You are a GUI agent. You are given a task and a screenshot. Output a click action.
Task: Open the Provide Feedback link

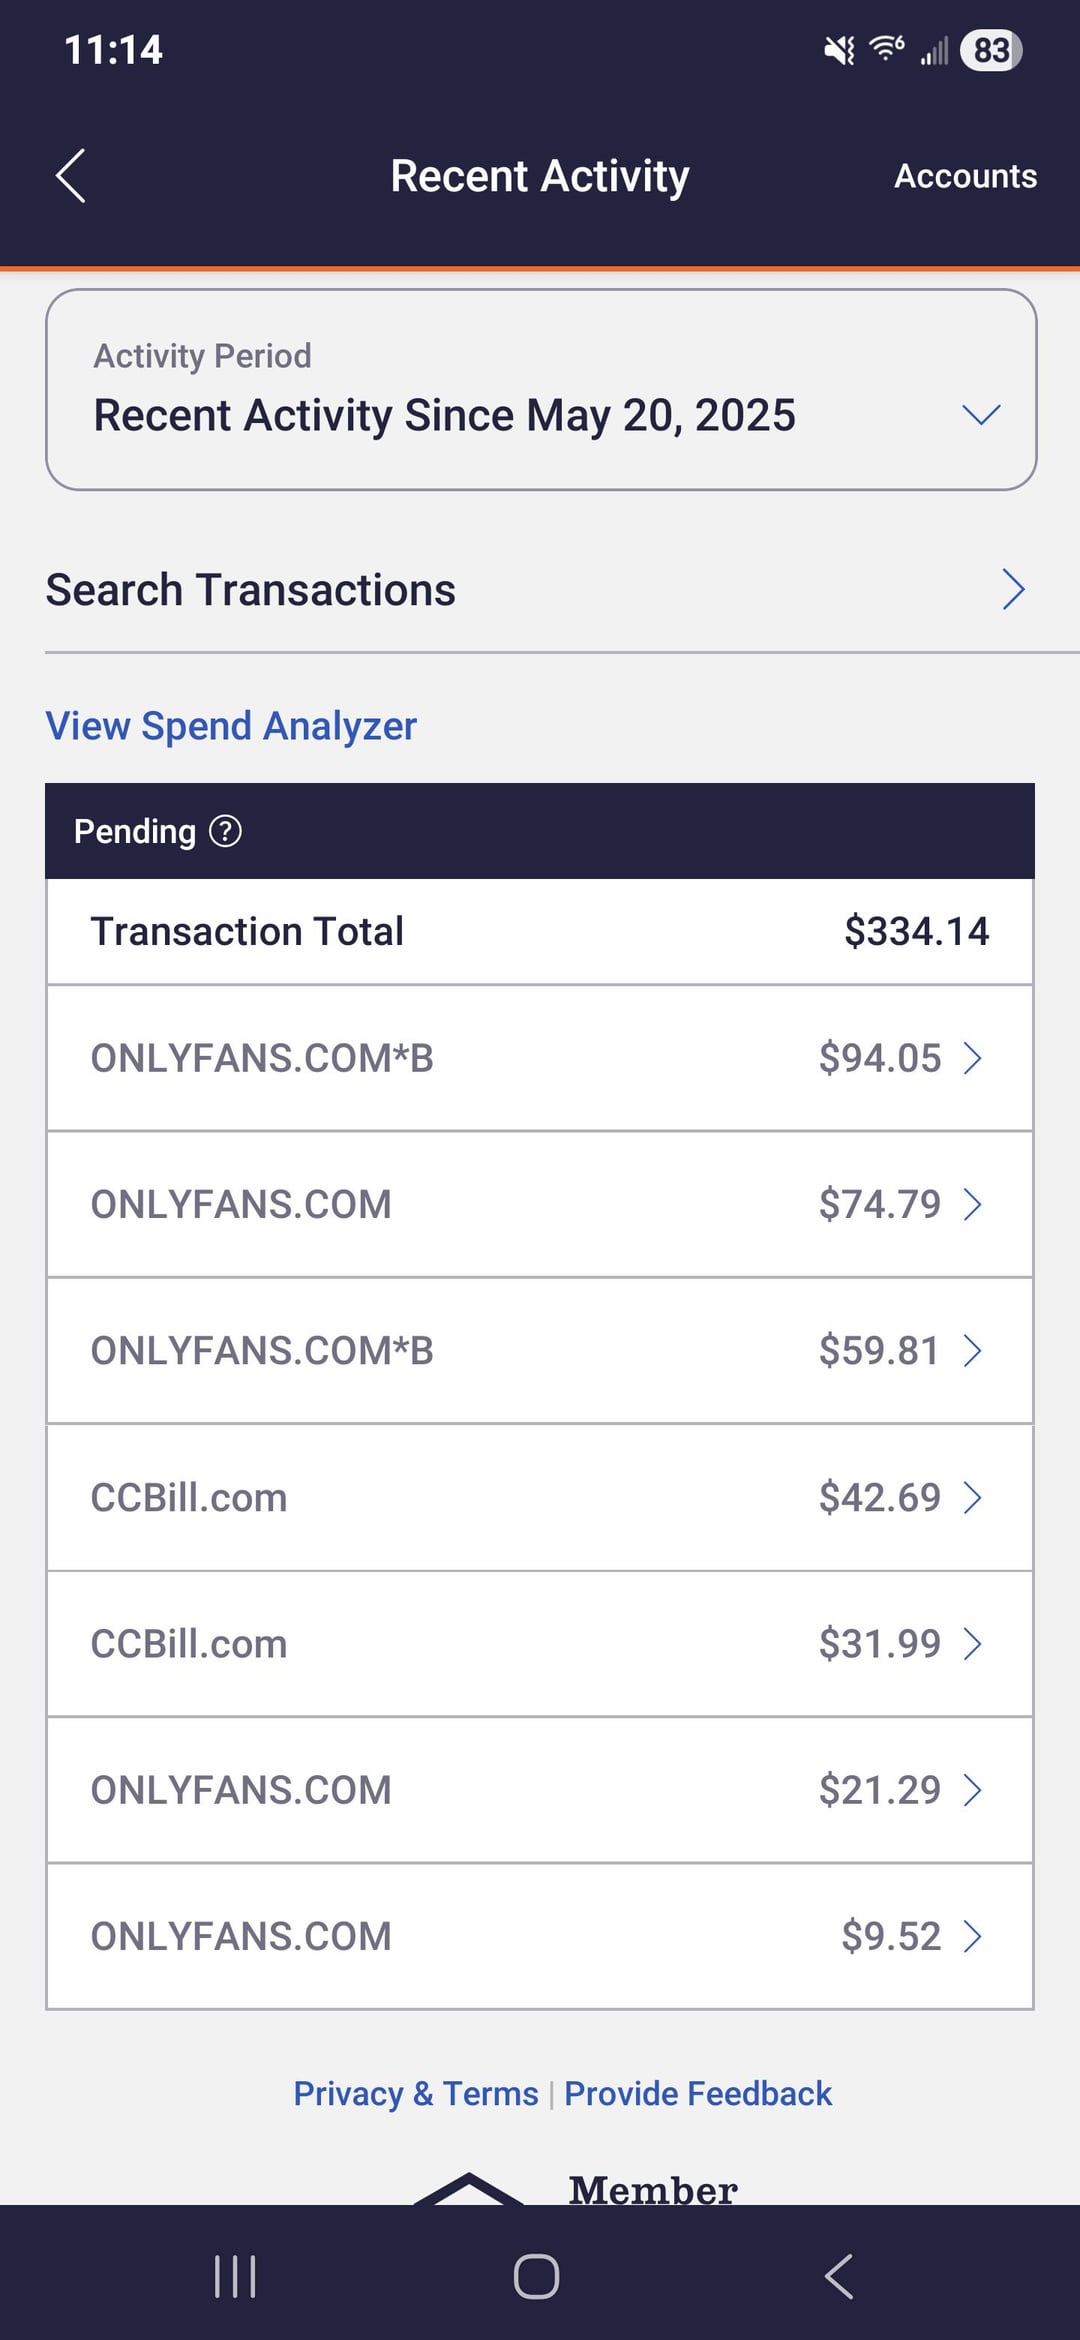(698, 2093)
